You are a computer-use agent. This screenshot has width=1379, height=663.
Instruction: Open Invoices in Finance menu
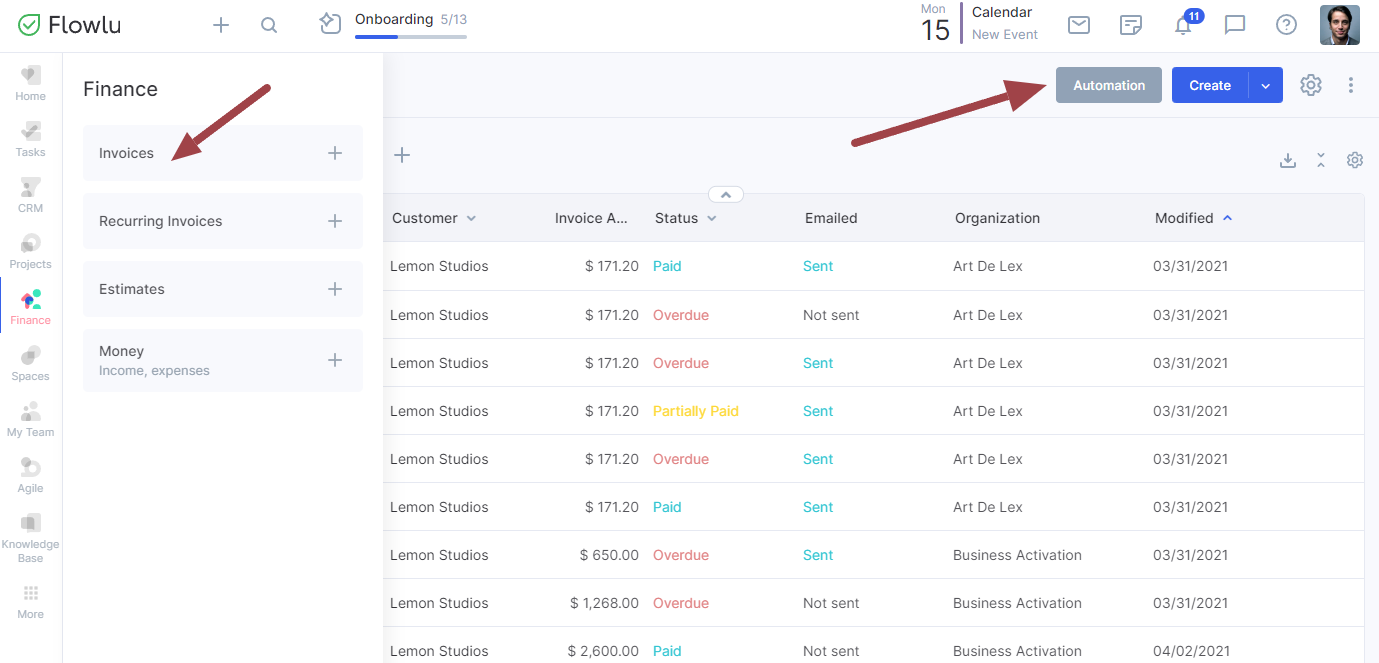tap(223, 153)
